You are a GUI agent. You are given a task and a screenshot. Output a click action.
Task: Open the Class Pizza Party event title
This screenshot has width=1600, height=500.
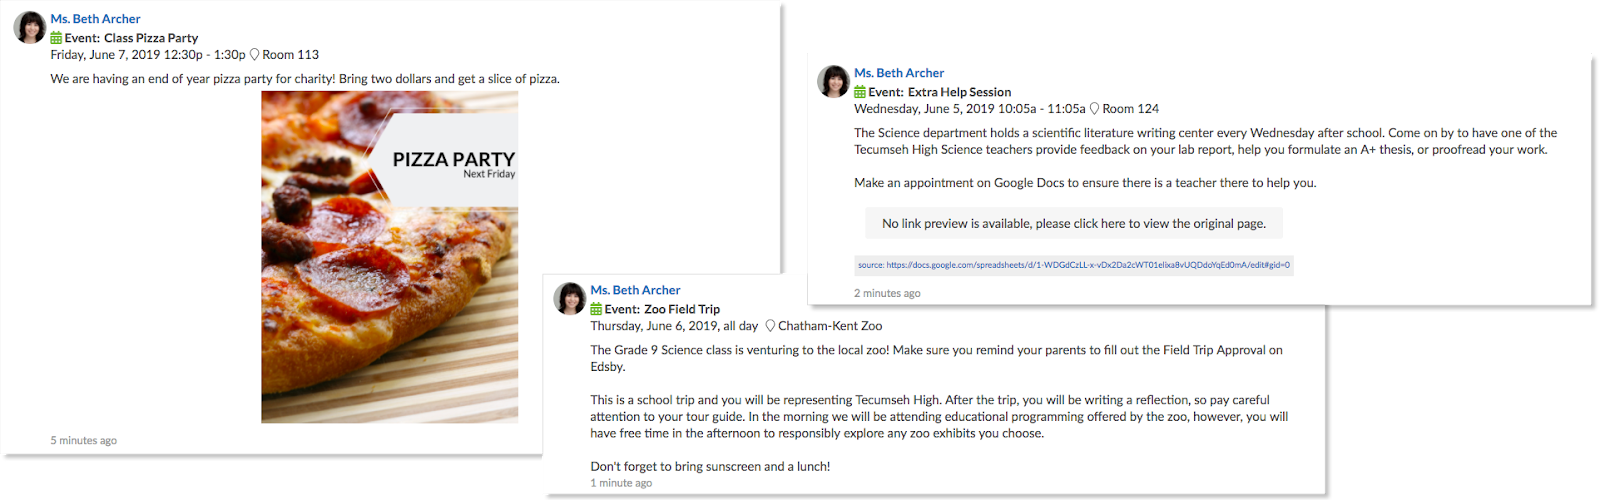(x=151, y=38)
